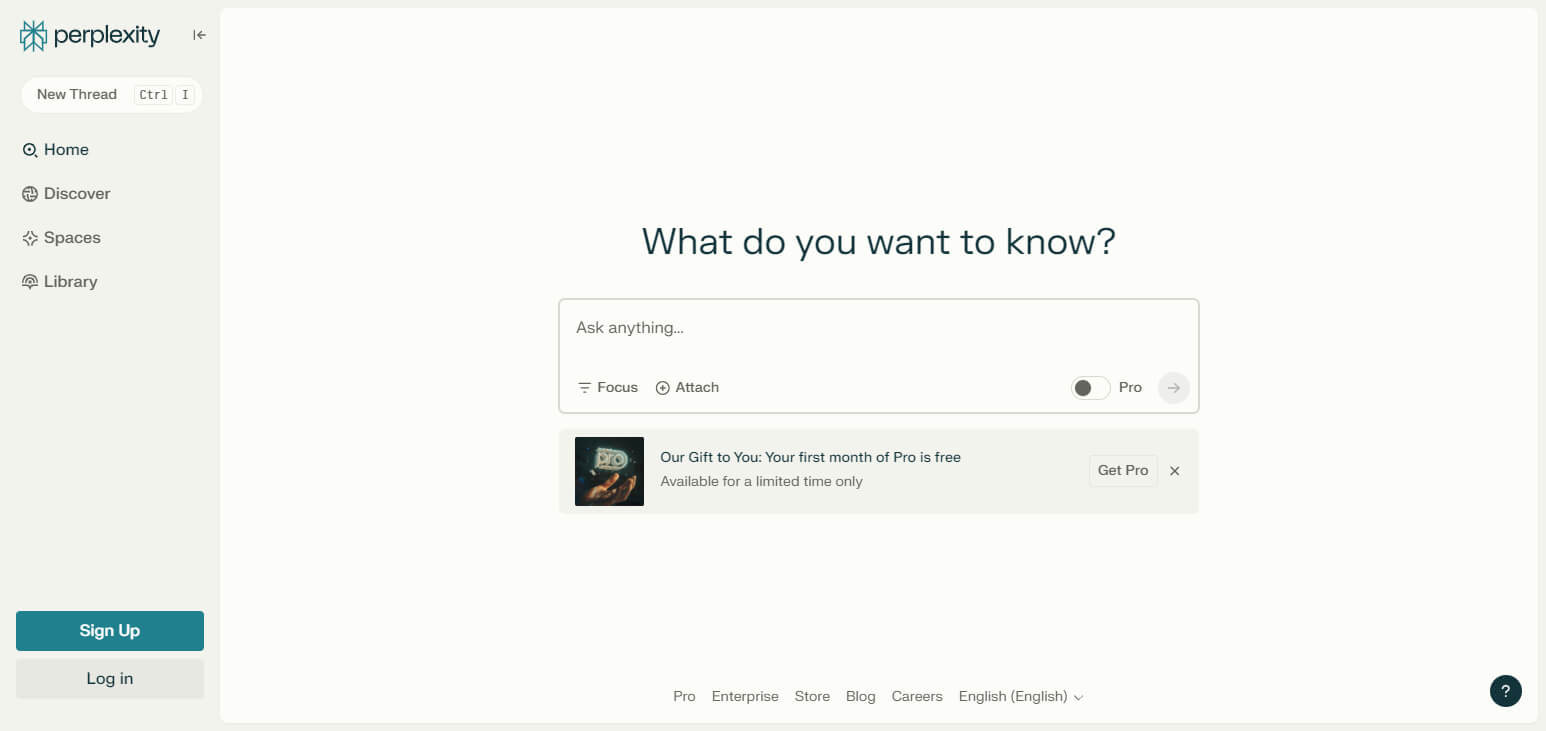The image size is (1546, 731).
Task: Expand the English language dropdown
Action: 1021,697
